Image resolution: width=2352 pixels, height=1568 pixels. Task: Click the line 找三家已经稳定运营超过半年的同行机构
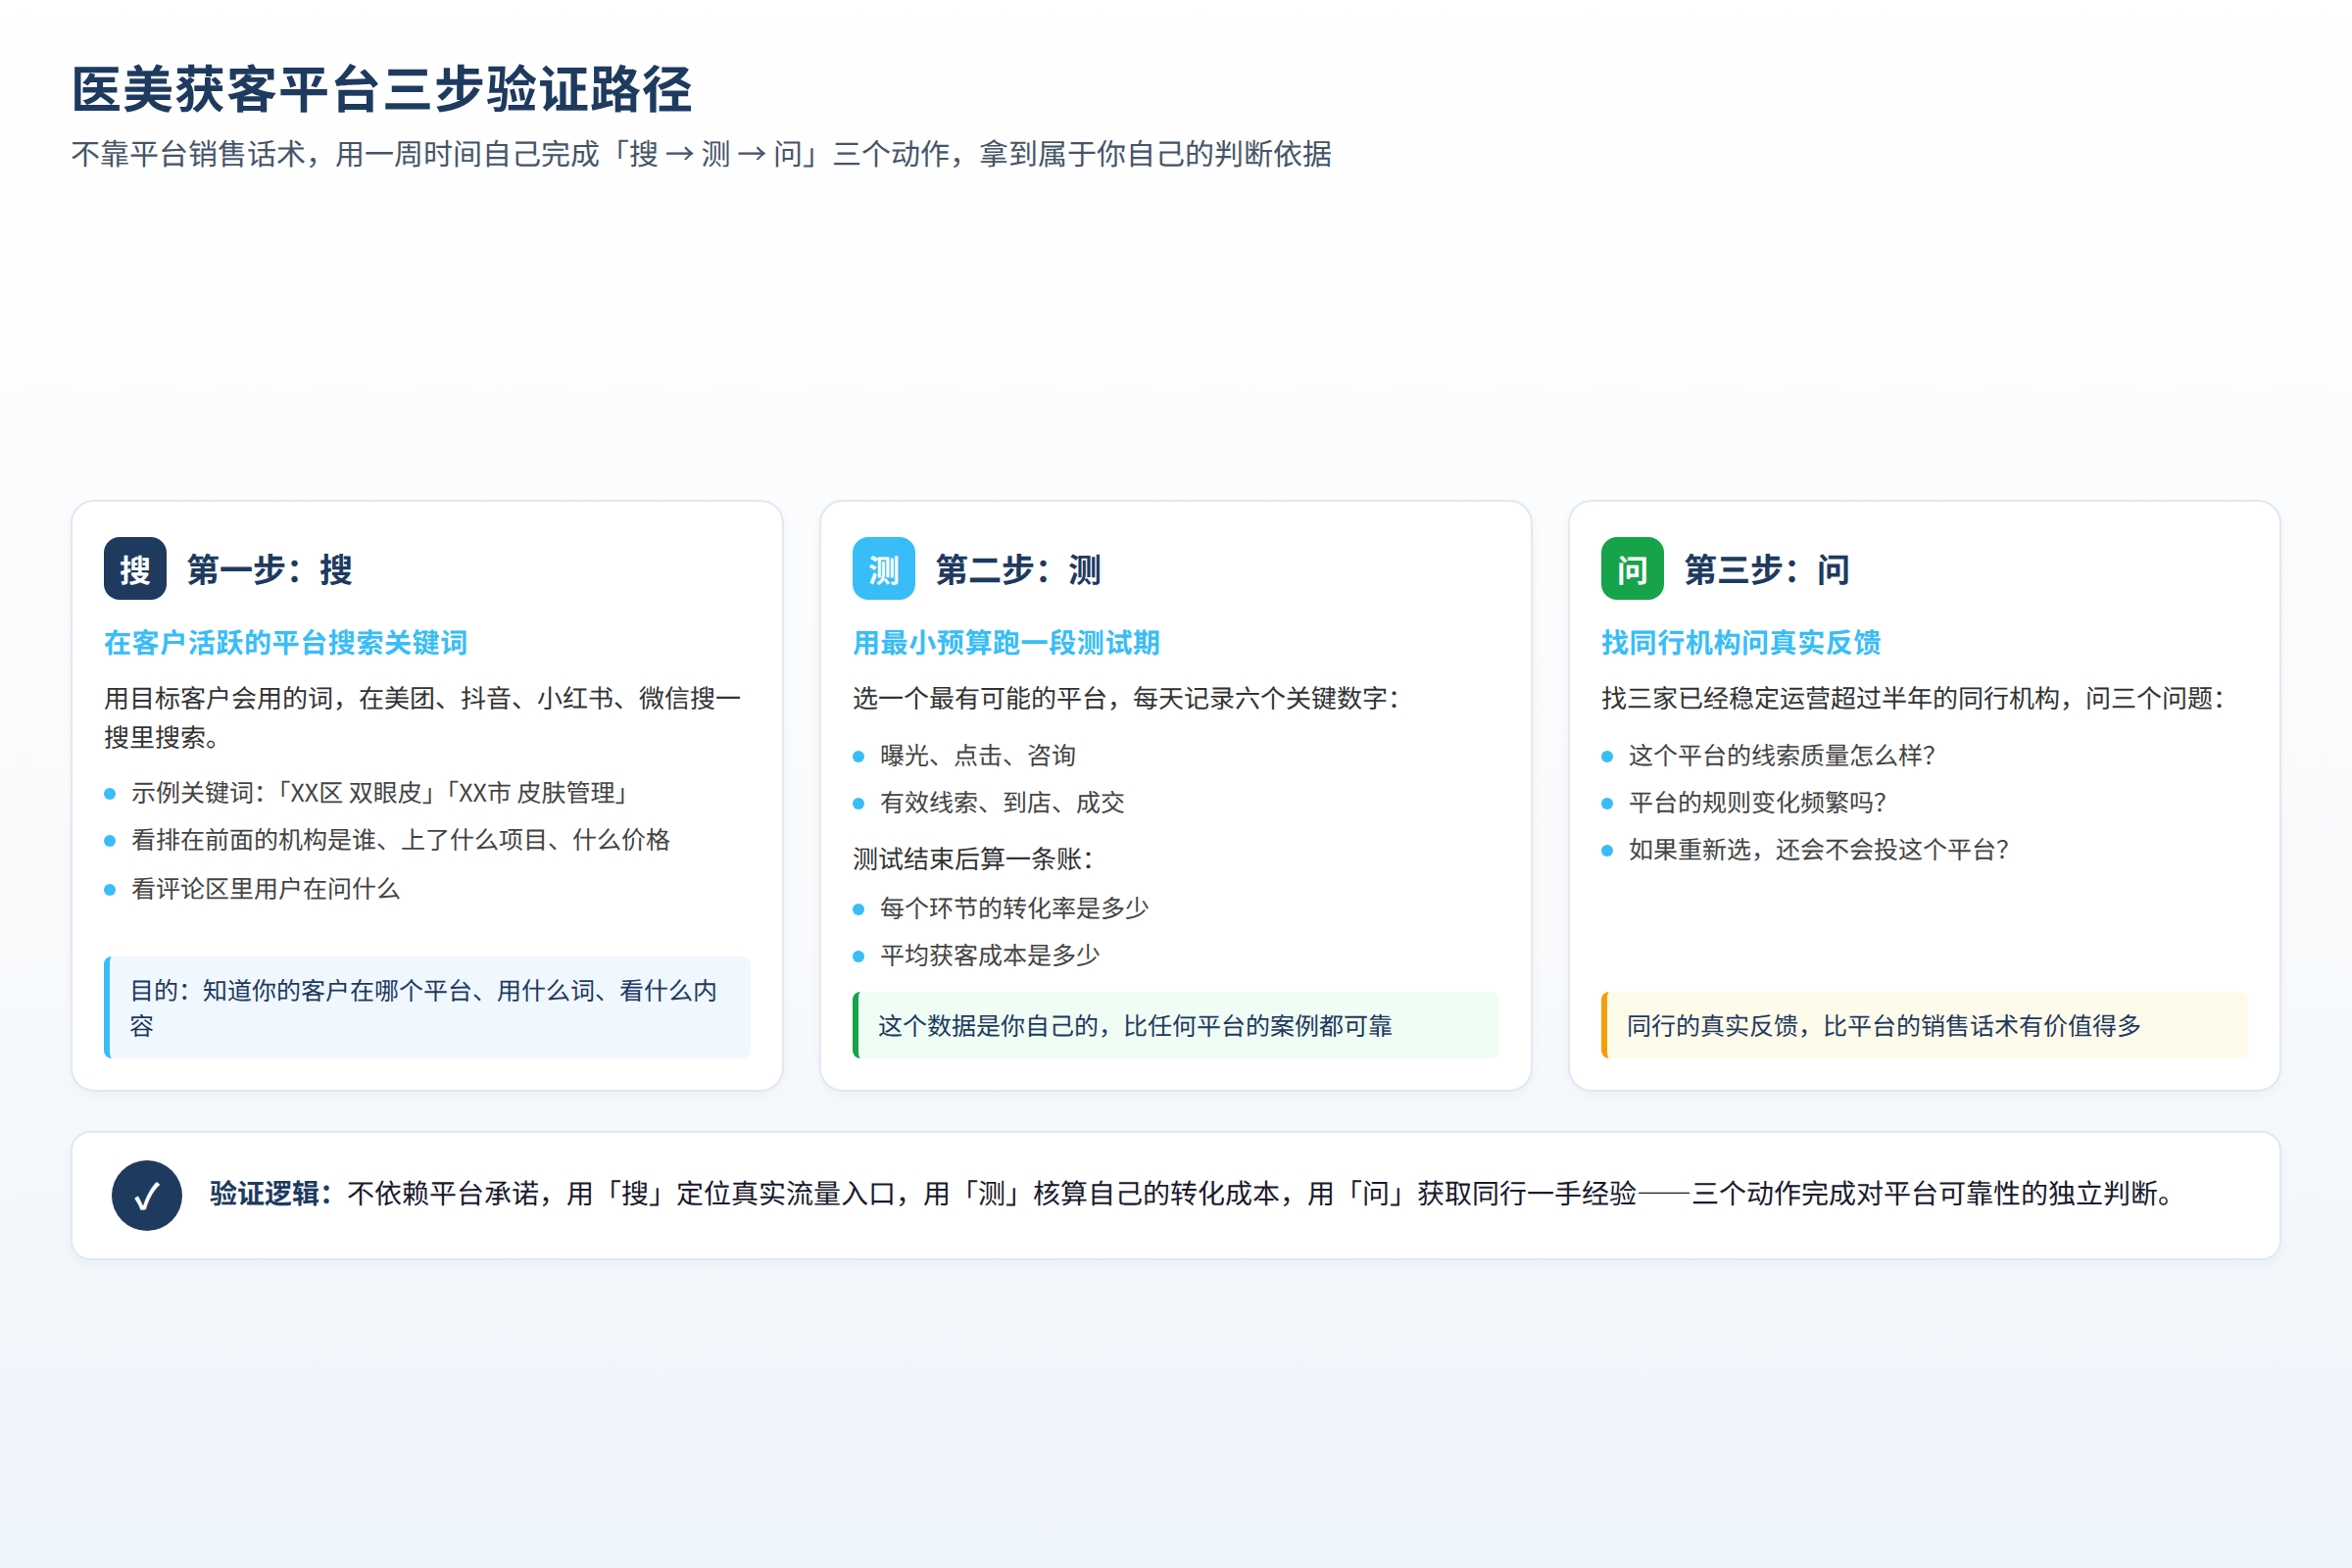[1913, 698]
